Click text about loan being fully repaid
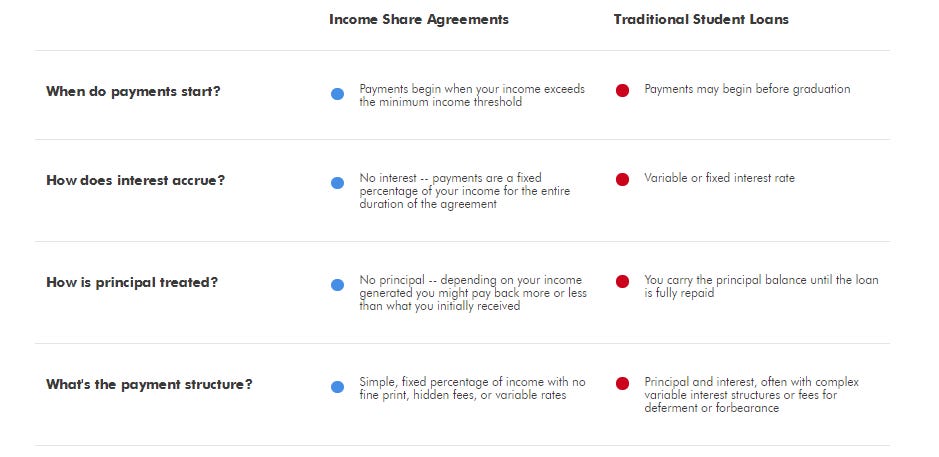The image size is (939, 457). tap(761, 286)
